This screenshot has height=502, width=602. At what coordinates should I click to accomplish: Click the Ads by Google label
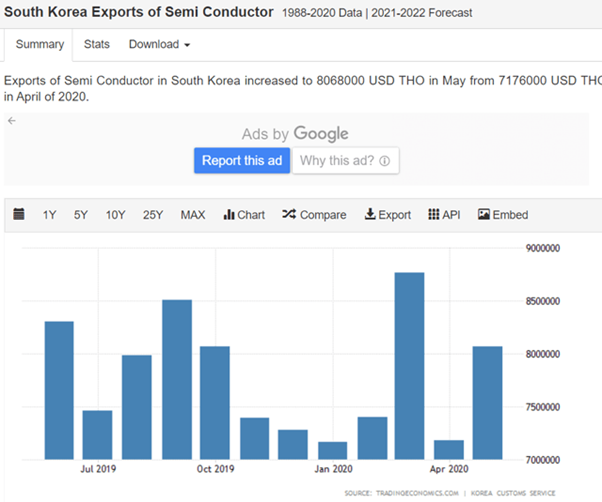(295, 134)
